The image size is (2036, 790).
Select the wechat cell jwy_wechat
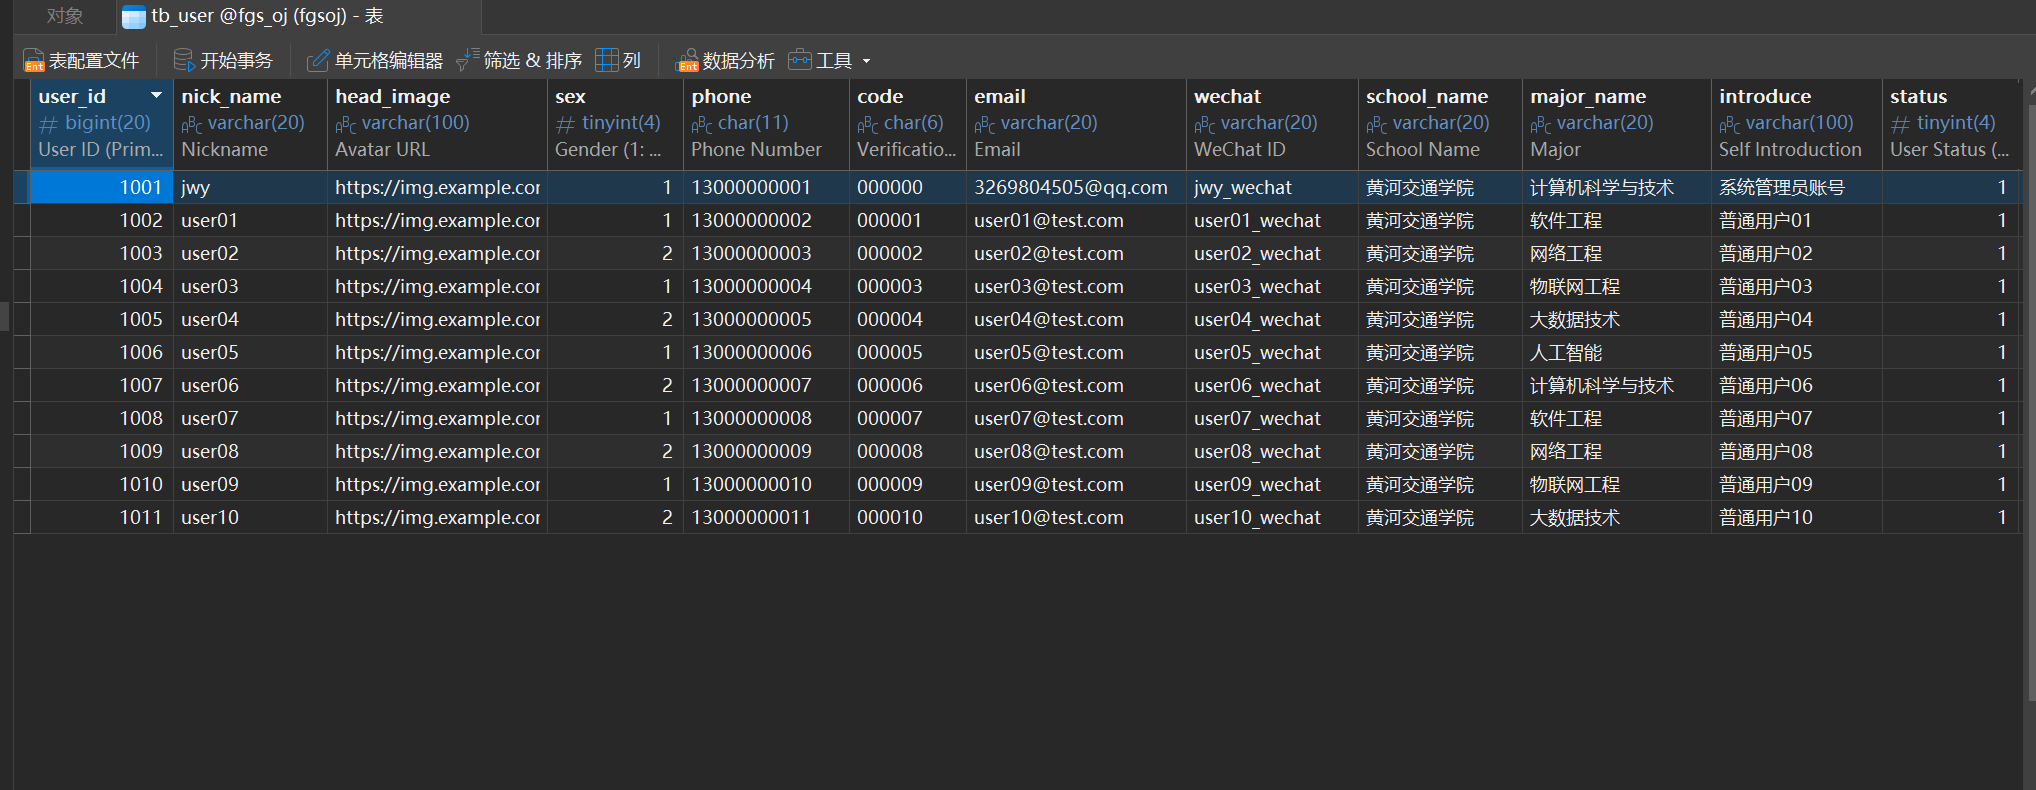pos(1272,188)
